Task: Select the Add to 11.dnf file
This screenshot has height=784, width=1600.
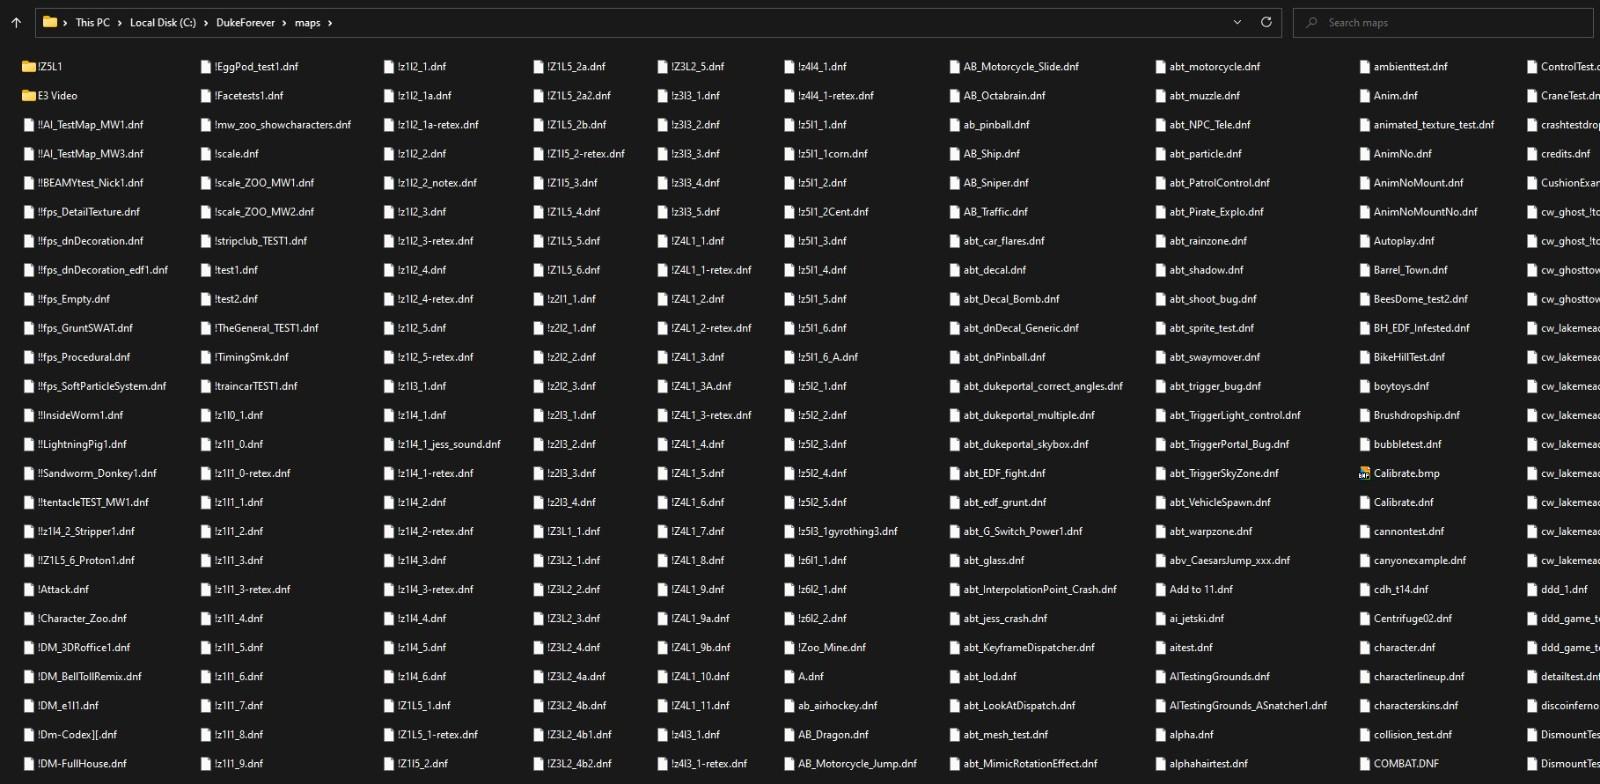Action: (x=1200, y=590)
